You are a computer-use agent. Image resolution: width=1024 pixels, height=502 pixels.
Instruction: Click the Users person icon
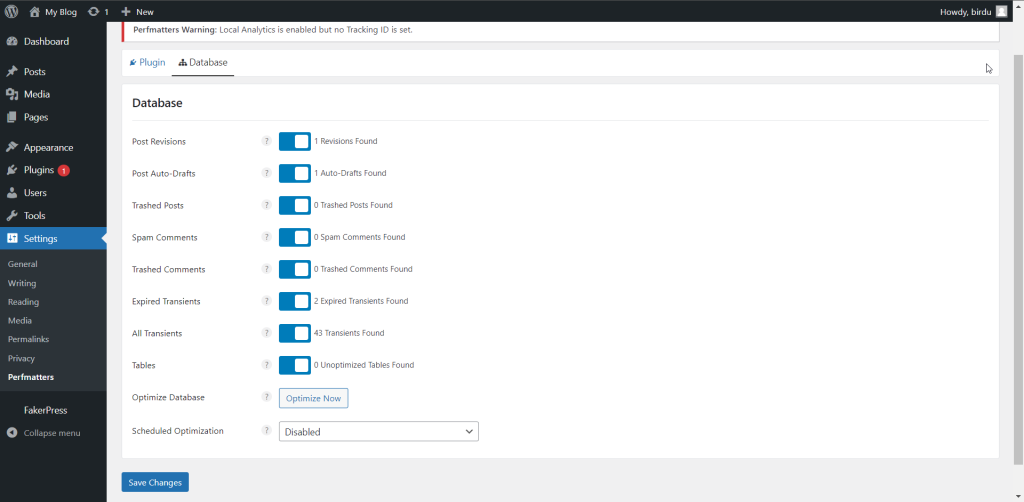(x=12, y=193)
